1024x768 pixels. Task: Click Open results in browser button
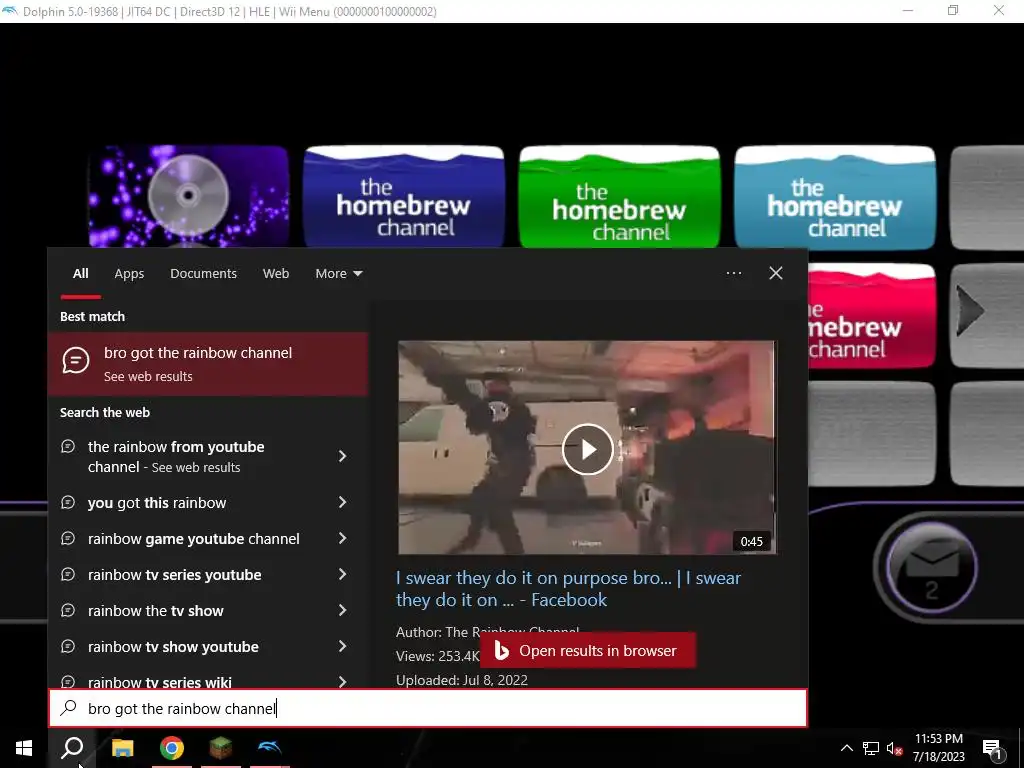point(588,650)
